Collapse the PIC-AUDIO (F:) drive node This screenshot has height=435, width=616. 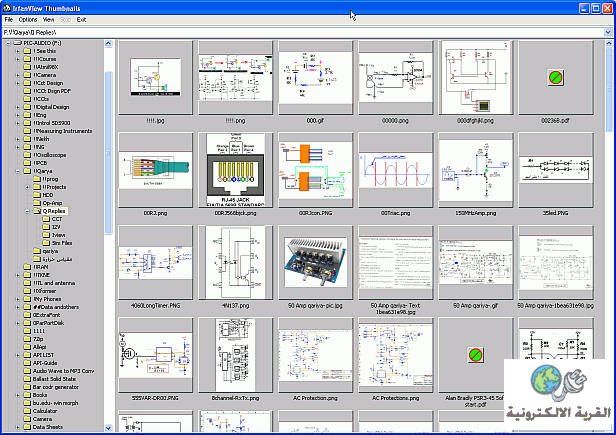[8, 43]
